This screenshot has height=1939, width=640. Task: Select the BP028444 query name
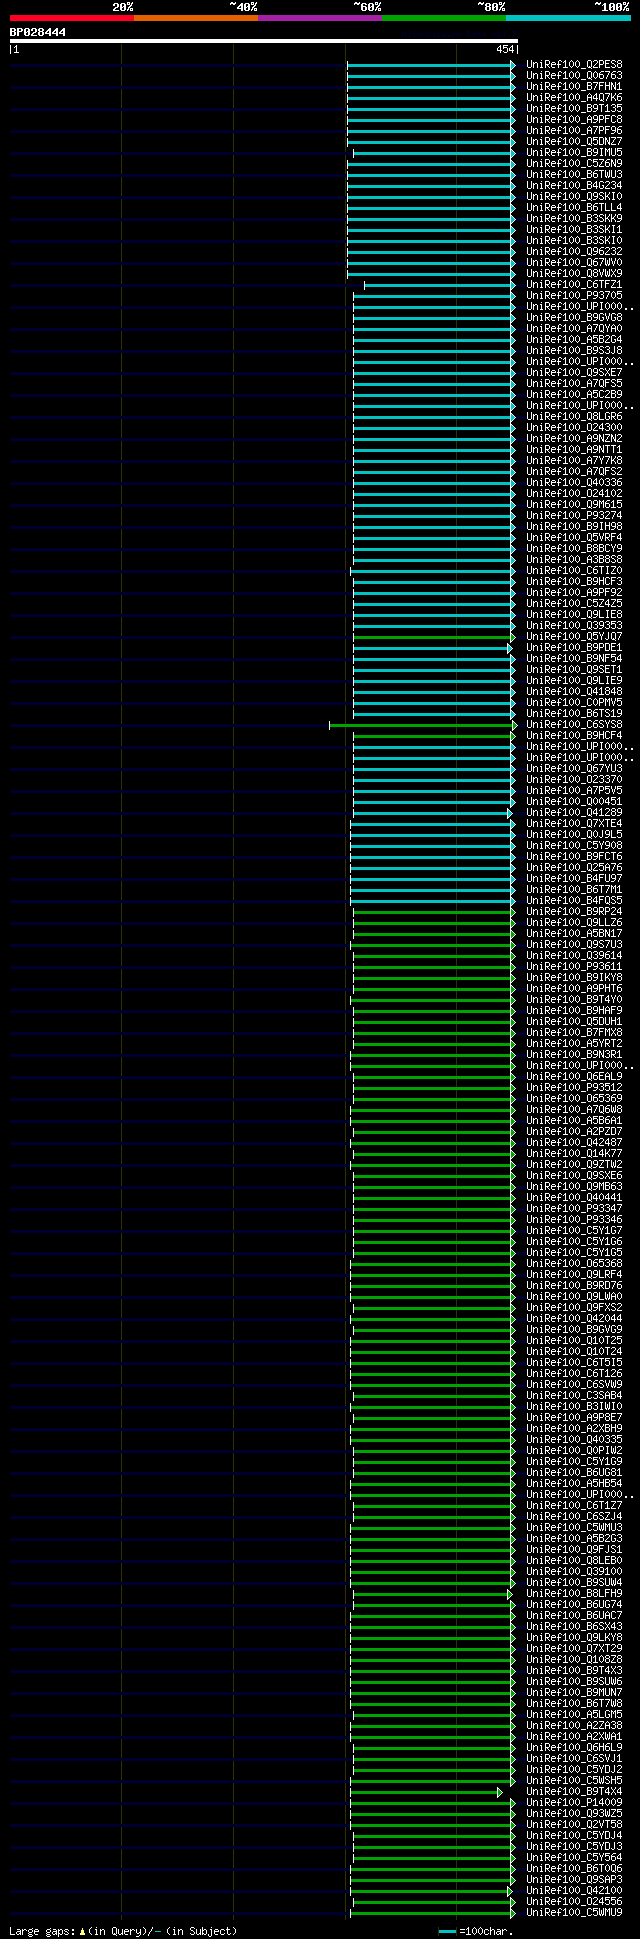[38, 33]
